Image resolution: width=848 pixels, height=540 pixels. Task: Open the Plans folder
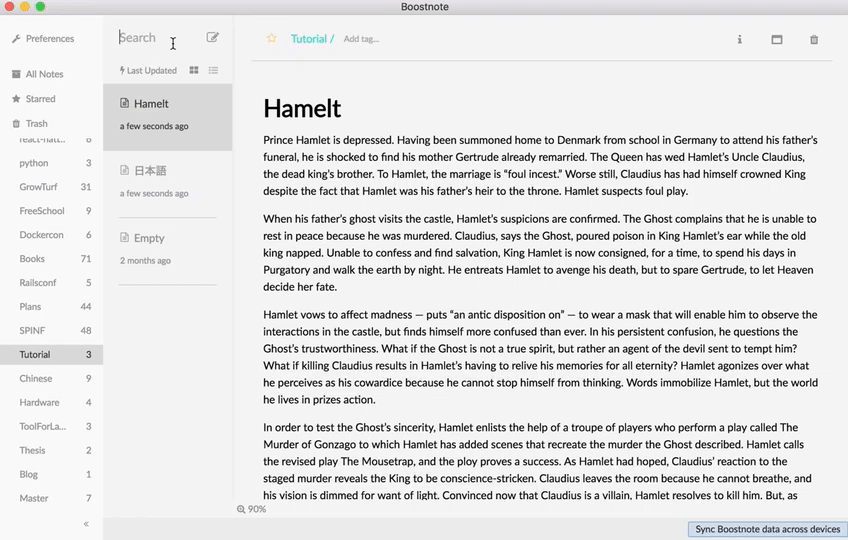click(x=51, y=306)
